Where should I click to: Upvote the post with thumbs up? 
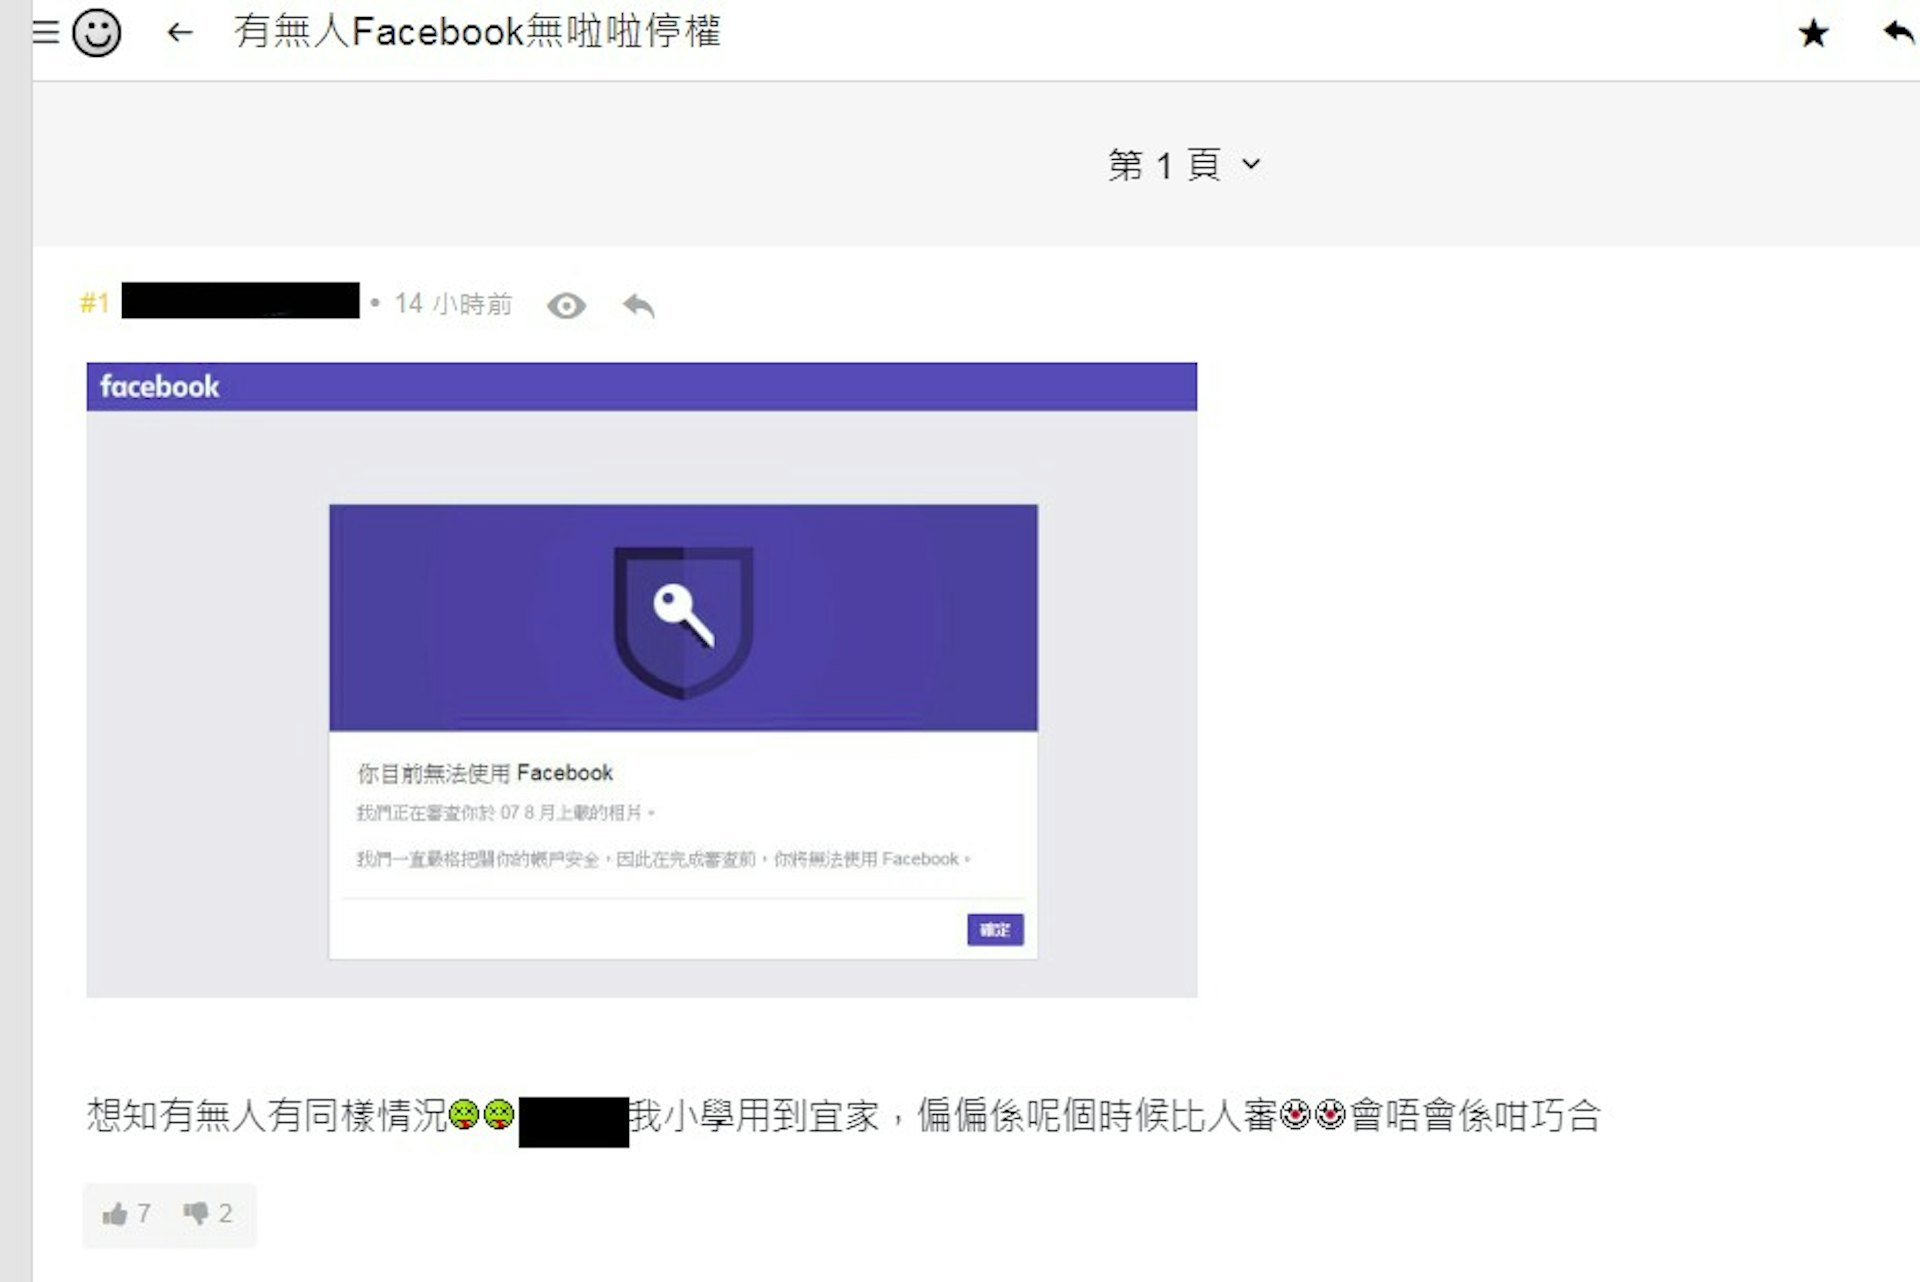point(116,1214)
